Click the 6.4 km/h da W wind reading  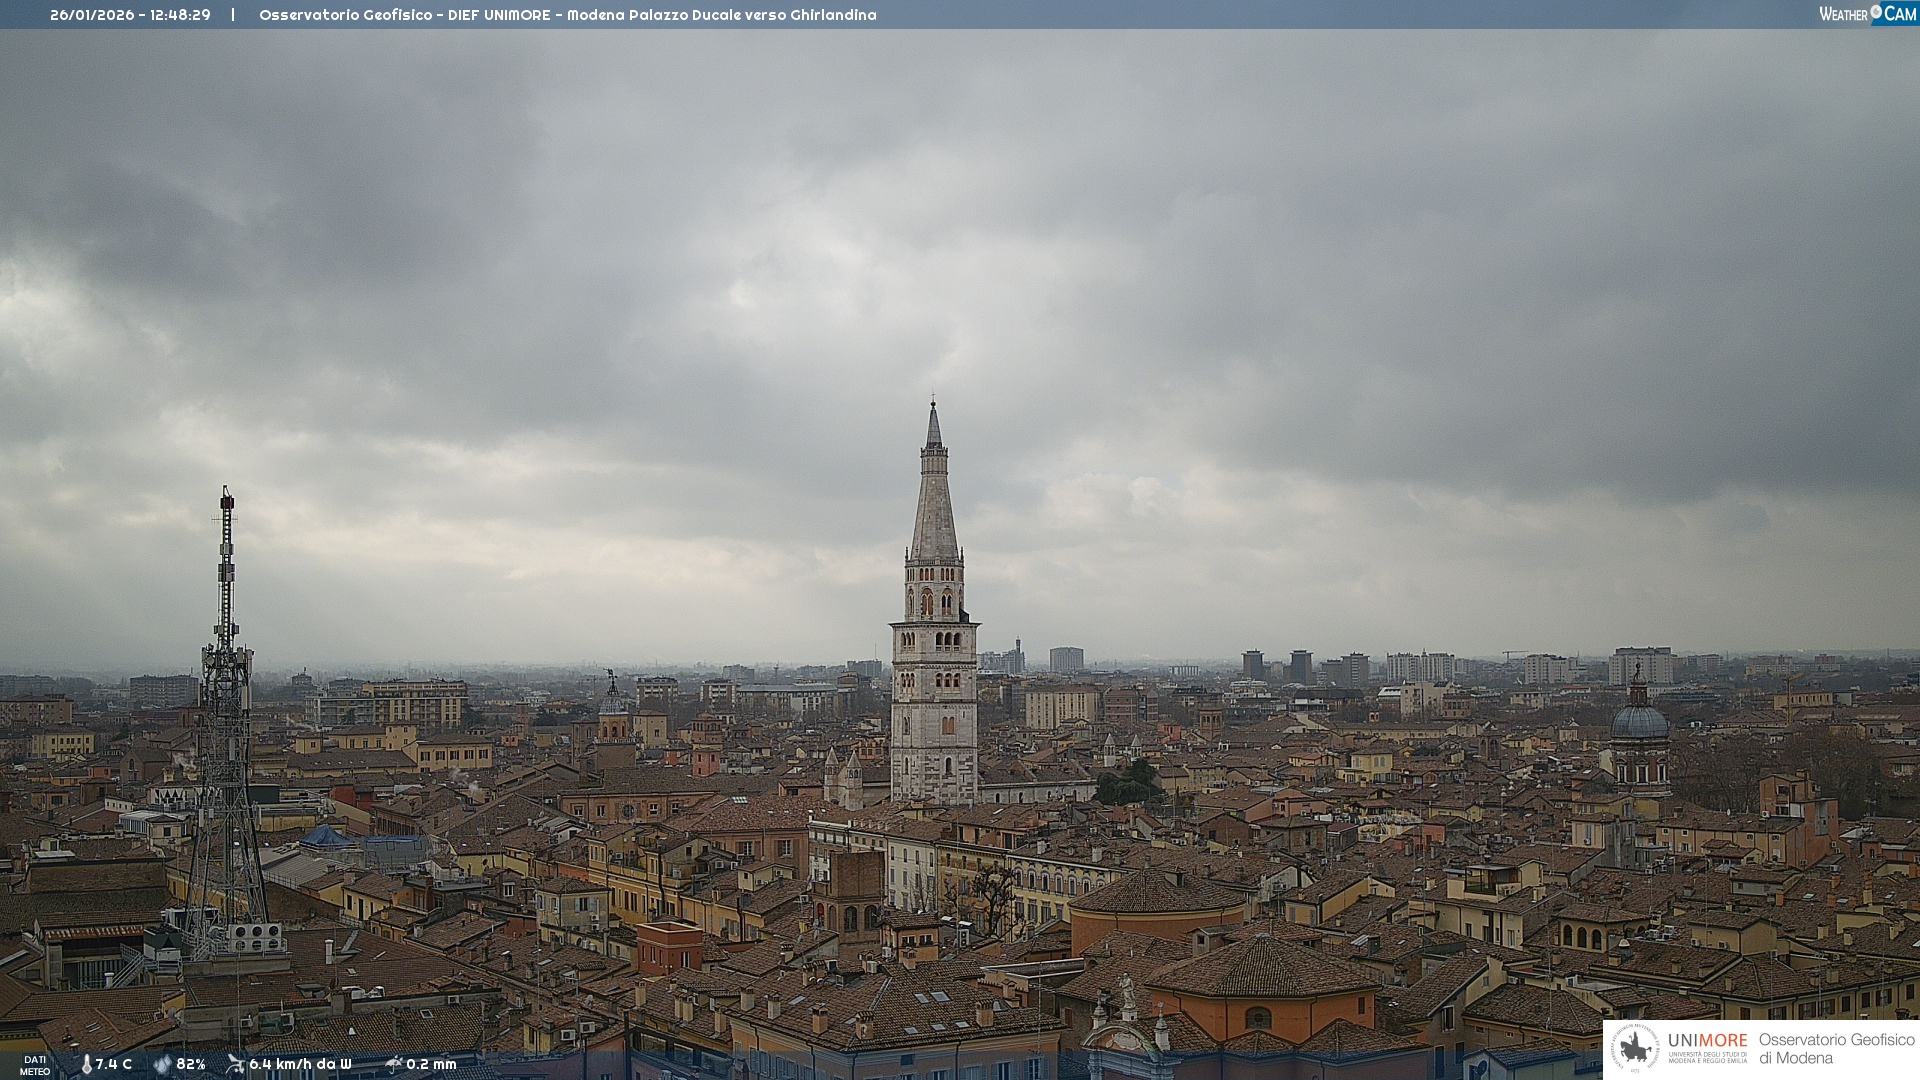(300, 1064)
